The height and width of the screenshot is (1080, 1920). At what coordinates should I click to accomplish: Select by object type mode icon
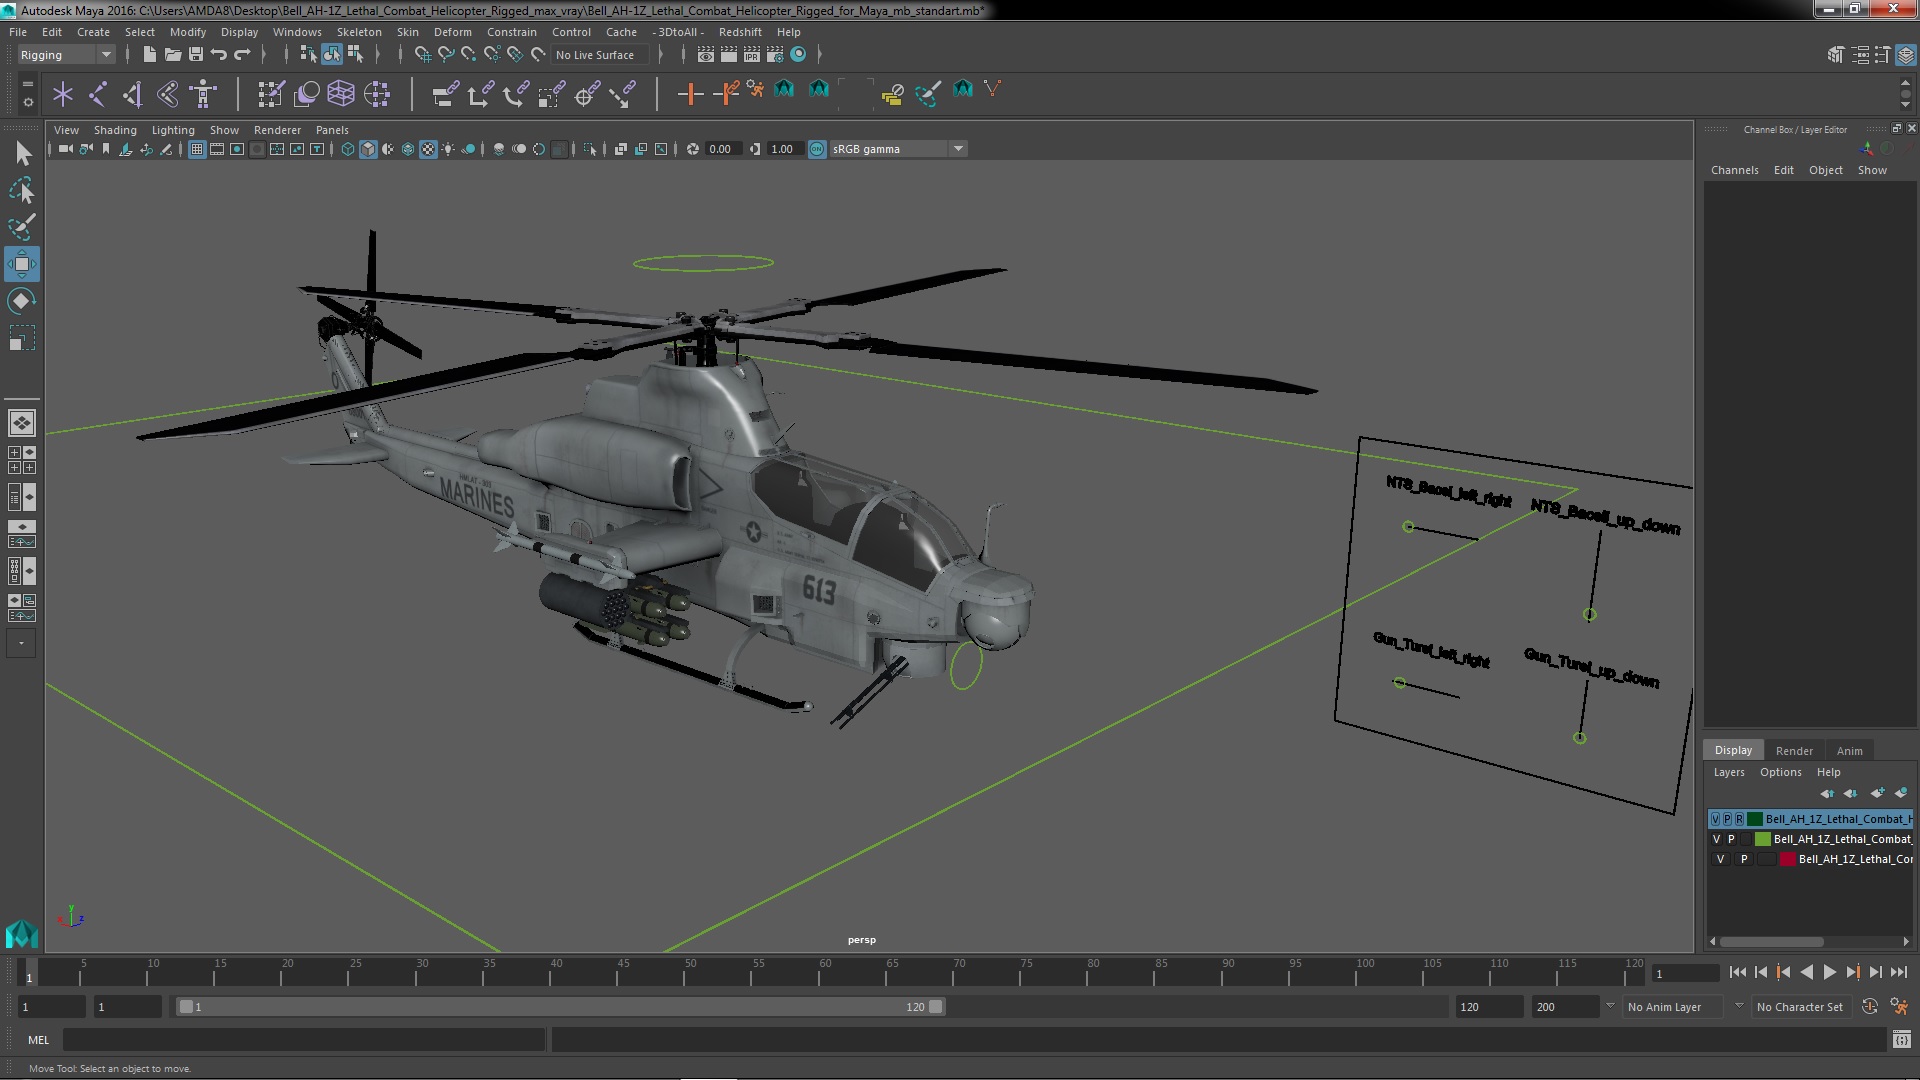point(331,54)
